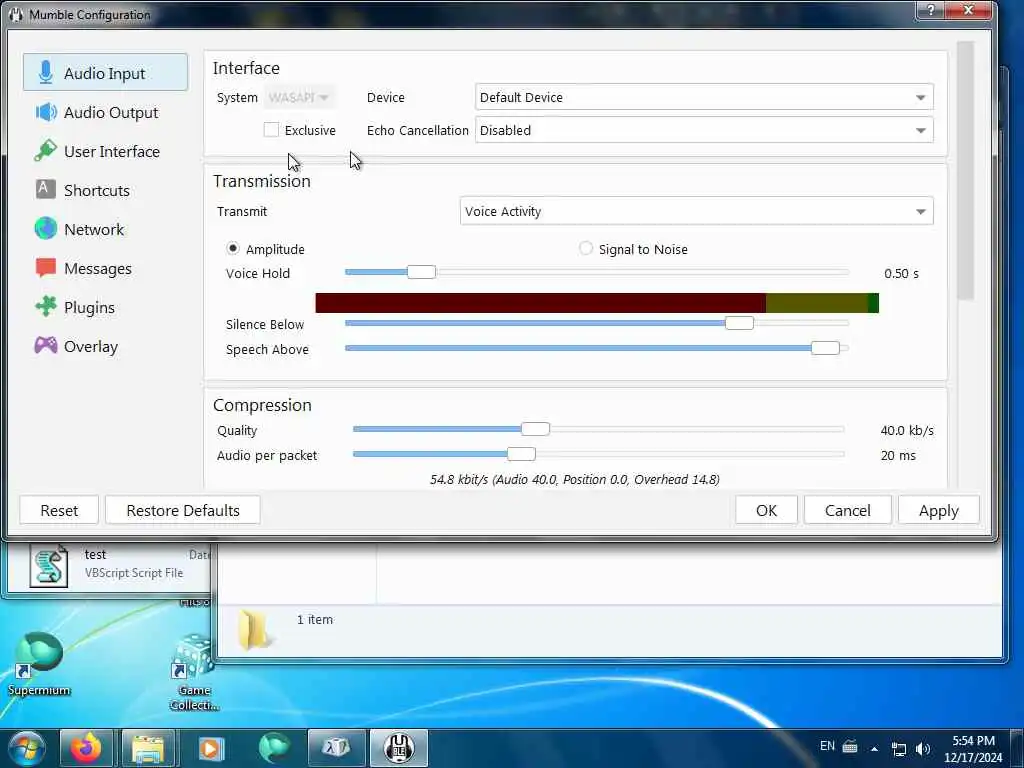Viewport: 1024px width, 768px height.
Task: Open the Transmit Voice Activity dropdown
Action: [696, 211]
